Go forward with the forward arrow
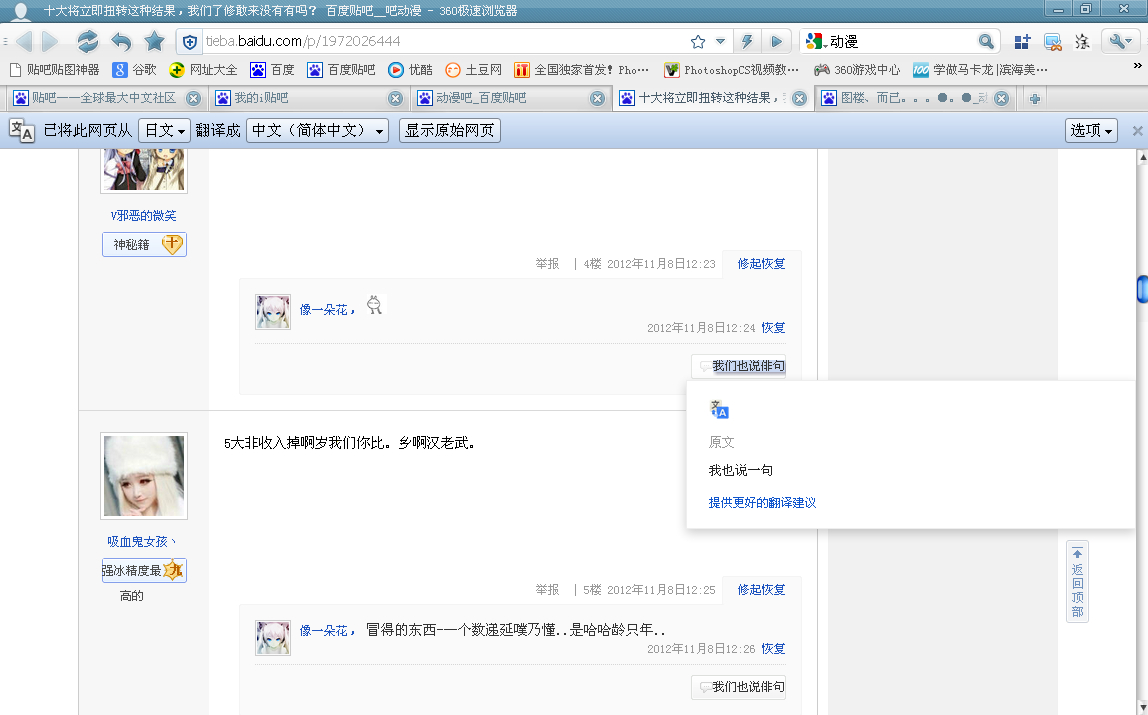This screenshot has height=715, width=1148. [50, 42]
